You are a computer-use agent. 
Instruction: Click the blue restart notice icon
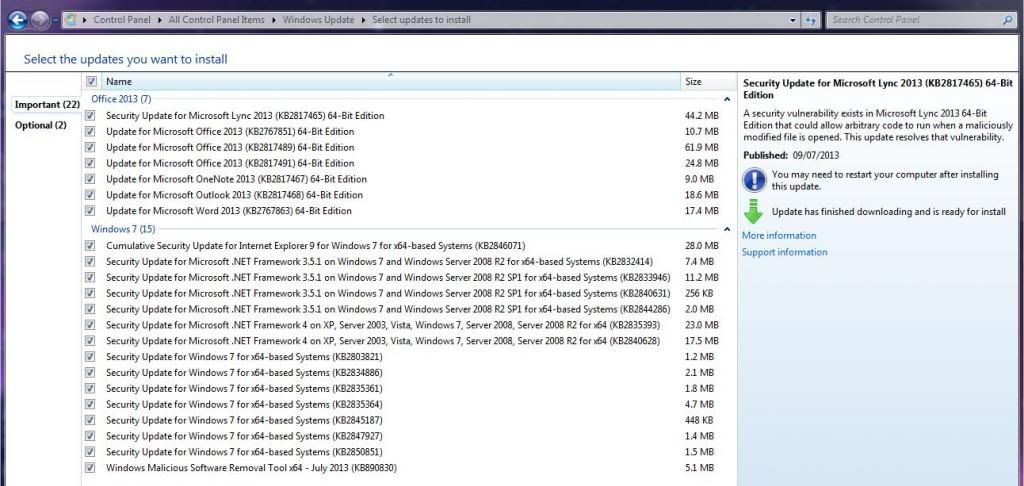click(753, 179)
